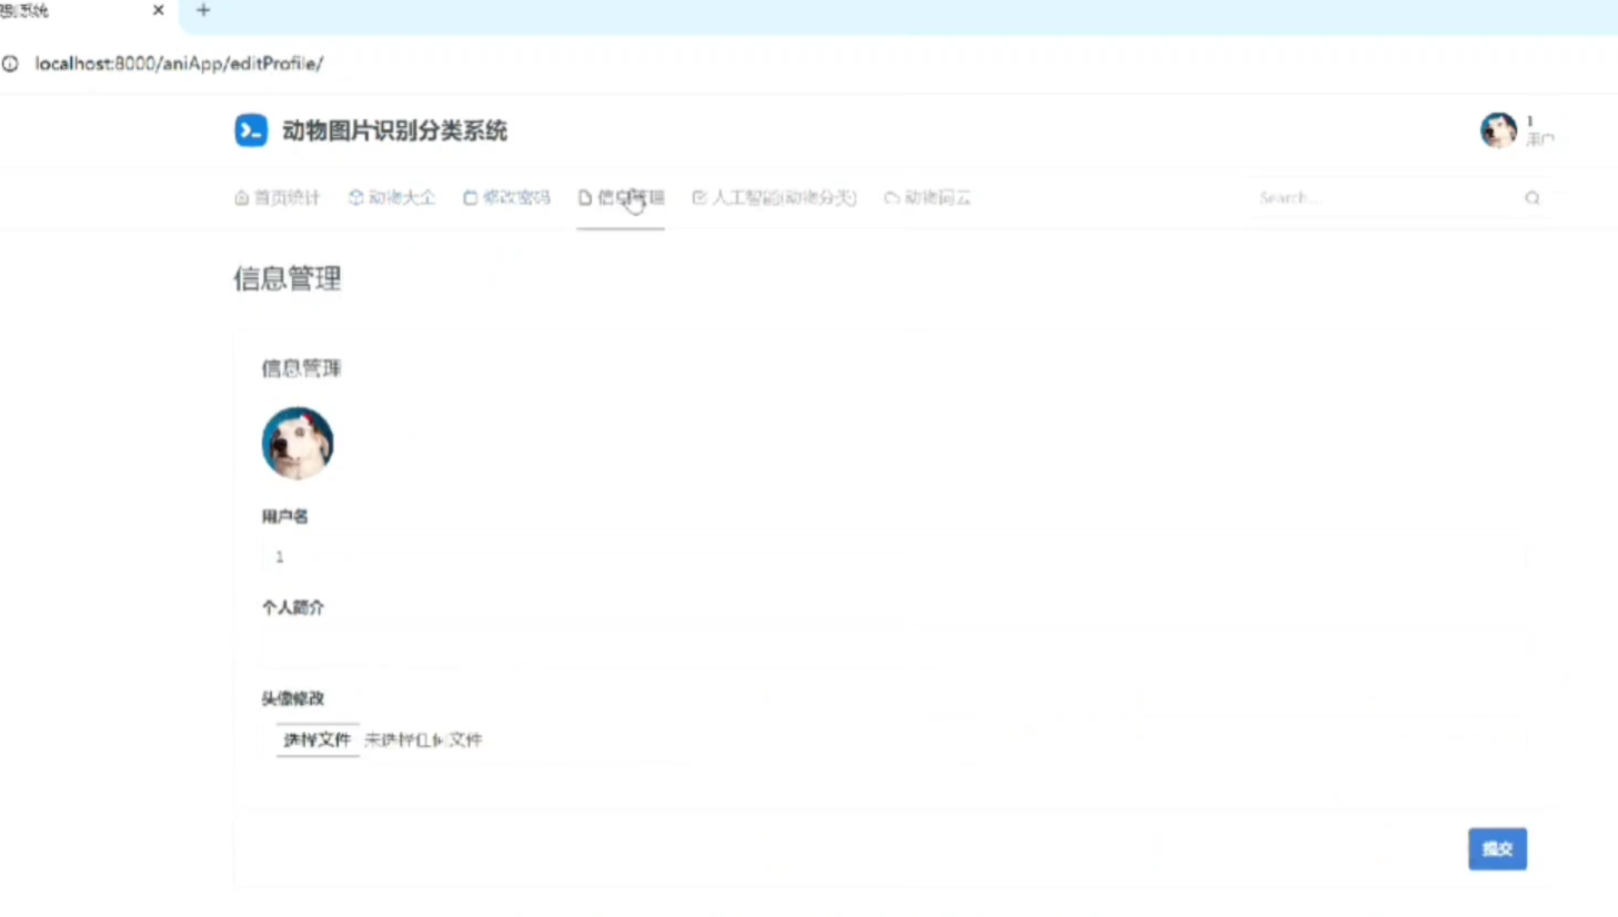This screenshot has width=1618, height=917.
Task: Click the large dog profile picture
Action: pos(297,443)
